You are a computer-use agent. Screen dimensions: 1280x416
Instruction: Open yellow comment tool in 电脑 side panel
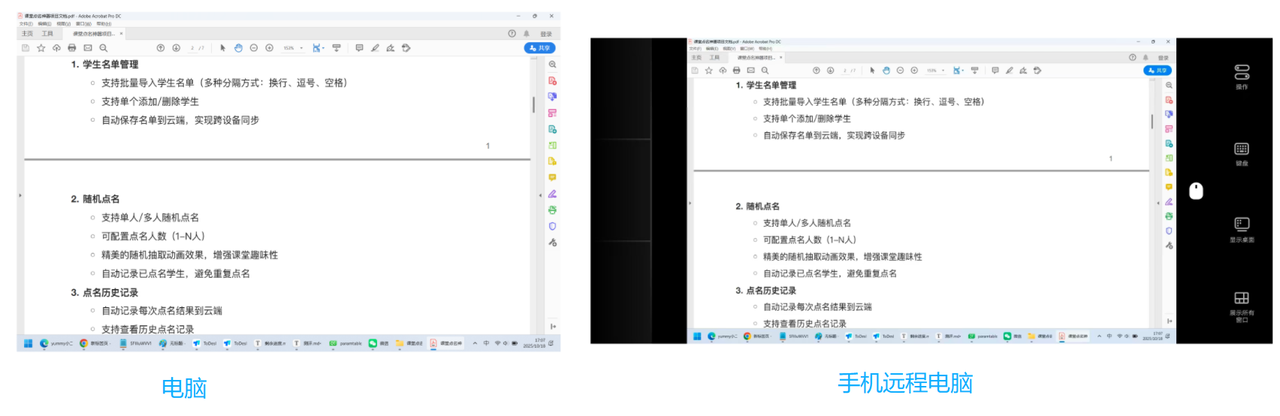[552, 177]
